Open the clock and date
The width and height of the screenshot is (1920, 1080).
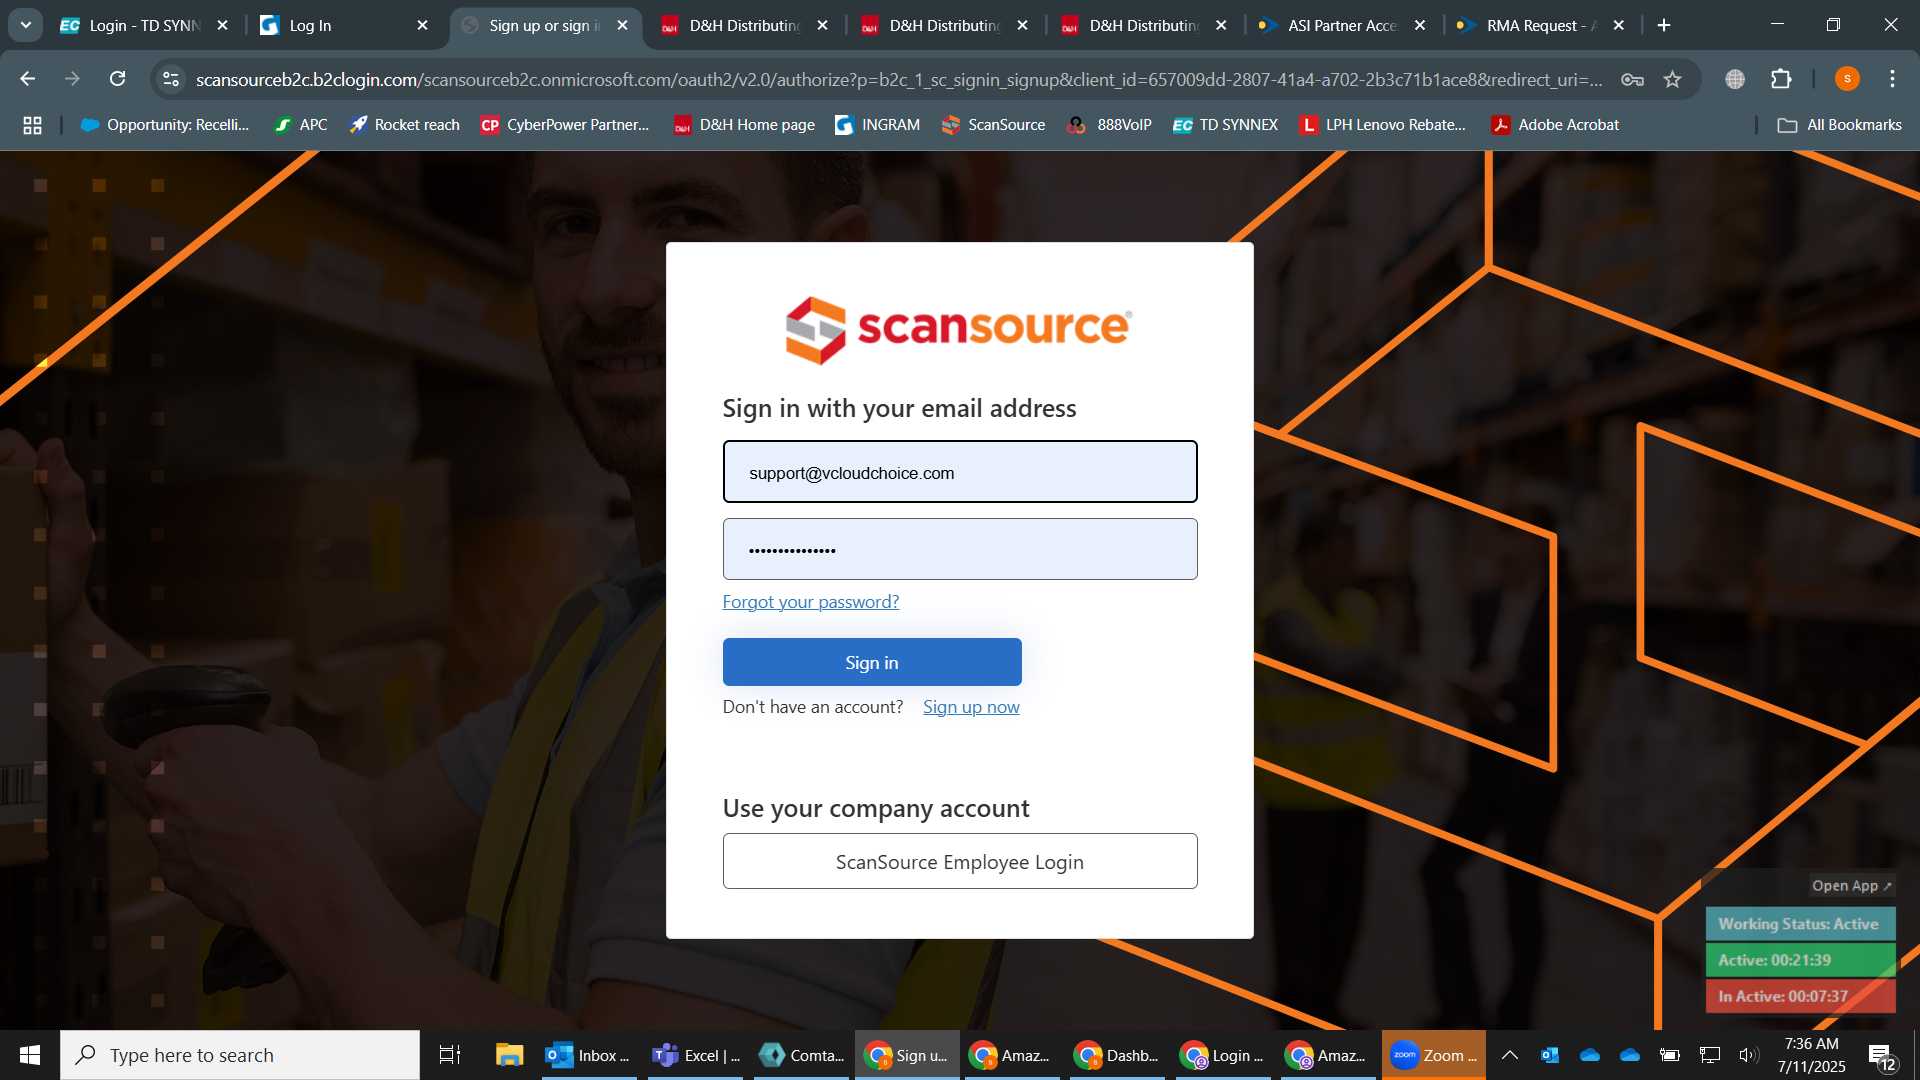tap(1811, 1055)
